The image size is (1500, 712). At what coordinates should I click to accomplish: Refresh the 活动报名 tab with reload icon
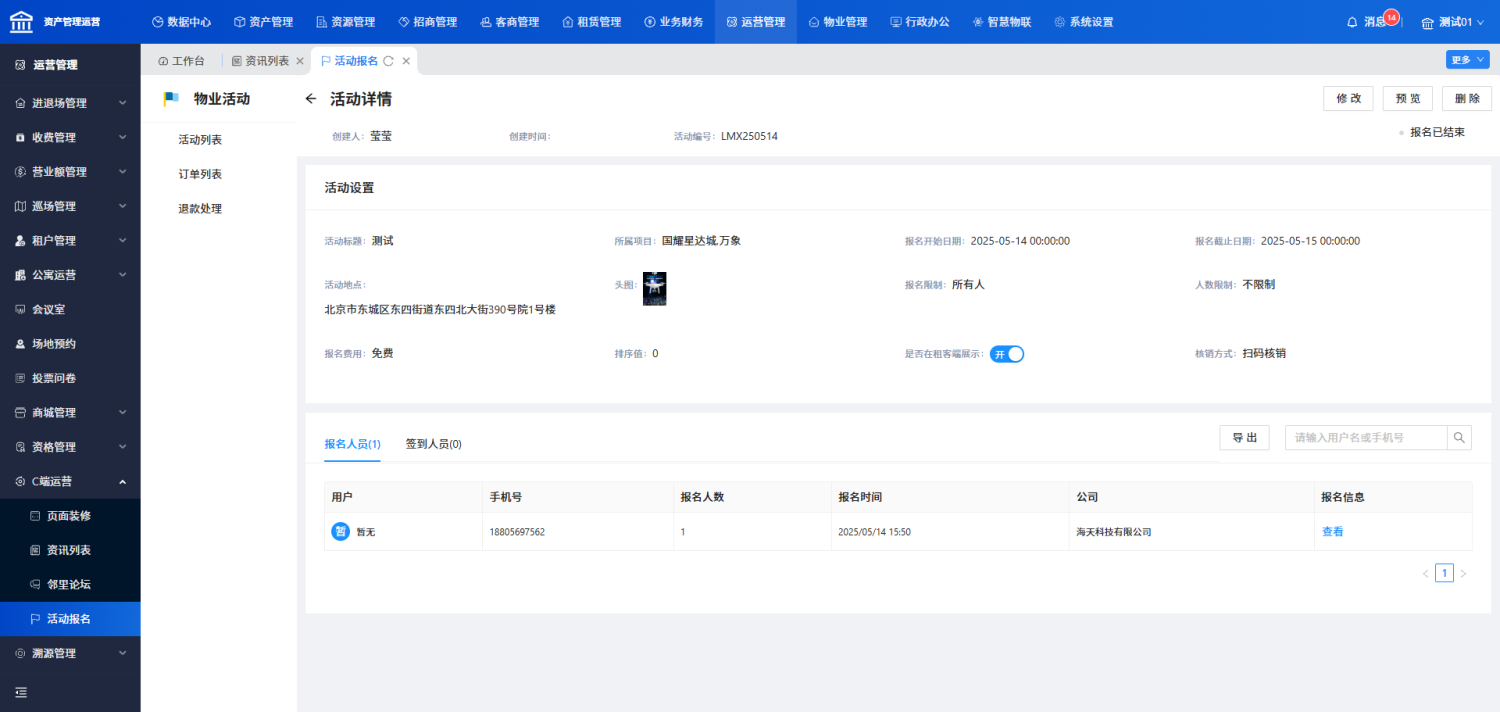pos(388,61)
